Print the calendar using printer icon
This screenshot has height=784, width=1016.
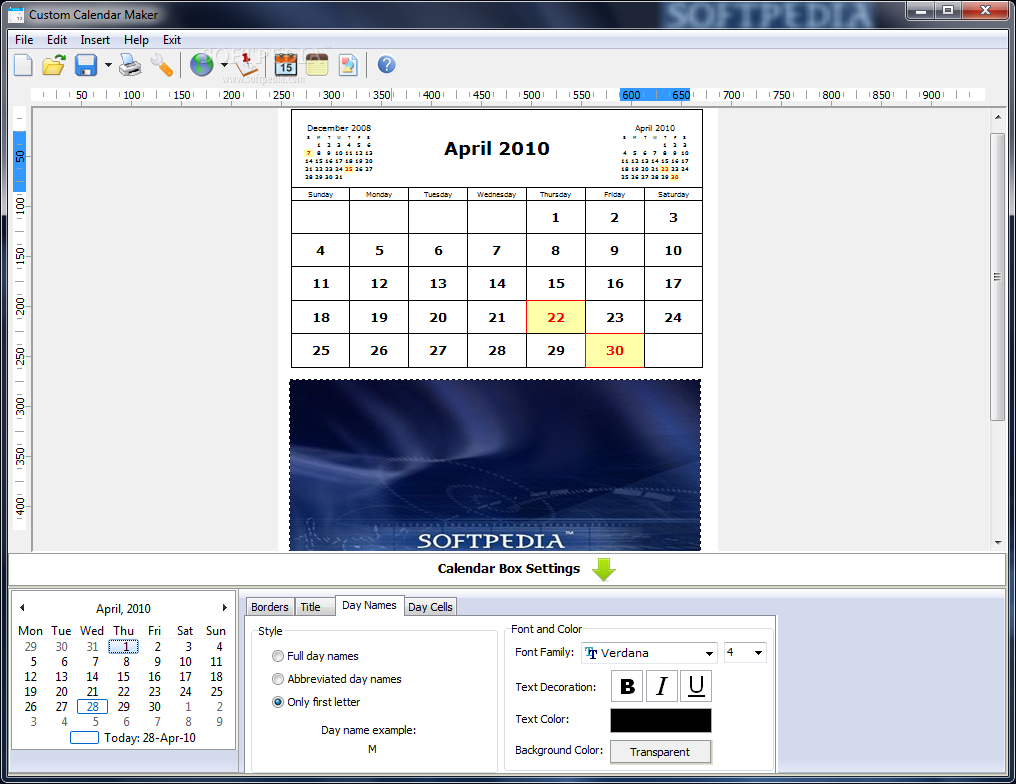[x=130, y=65]
